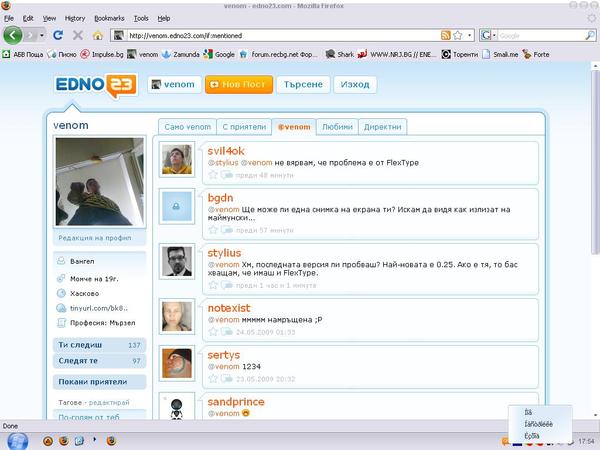Open the Google bookmark
Image resolution: width=600 pixels, height=450 pixels.
point(219,54)
